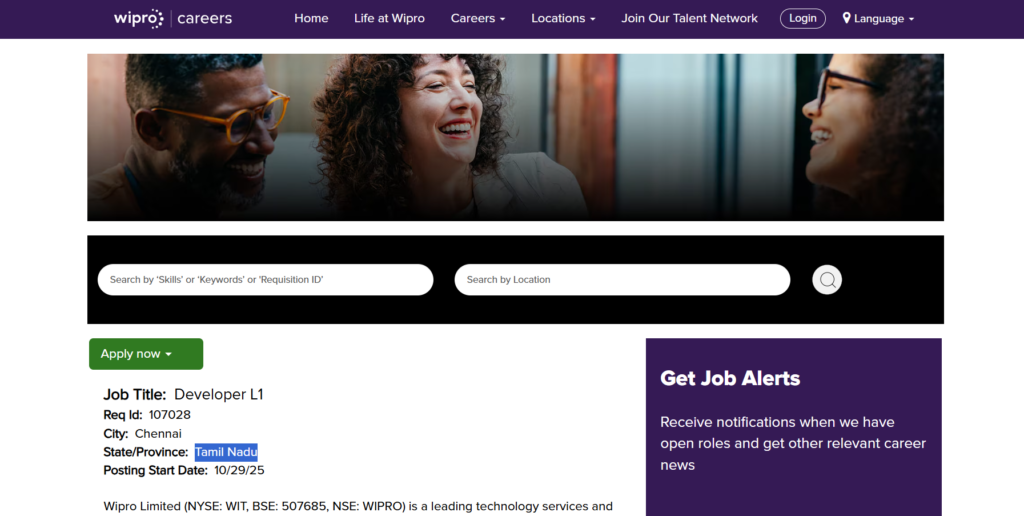The width and height of the screenshot is (1024, 516).
Task: Click the highlighted Tamil Nadu text
Action: coord(226,452)
